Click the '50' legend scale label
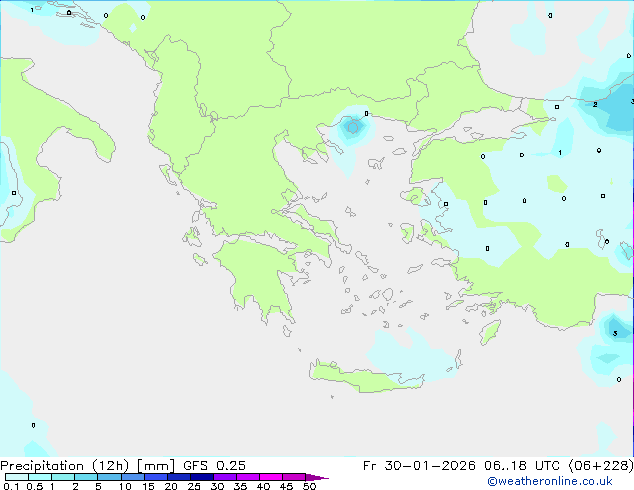Image resolution: width=634 pixels, height=490 pixels. (309, 486)
